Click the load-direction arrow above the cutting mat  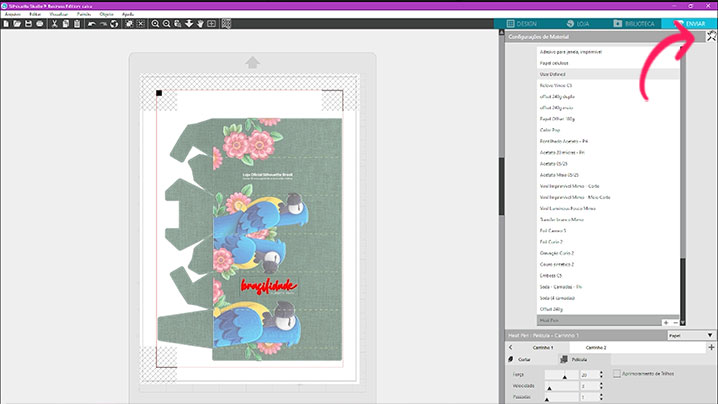[x=252, y=62]
